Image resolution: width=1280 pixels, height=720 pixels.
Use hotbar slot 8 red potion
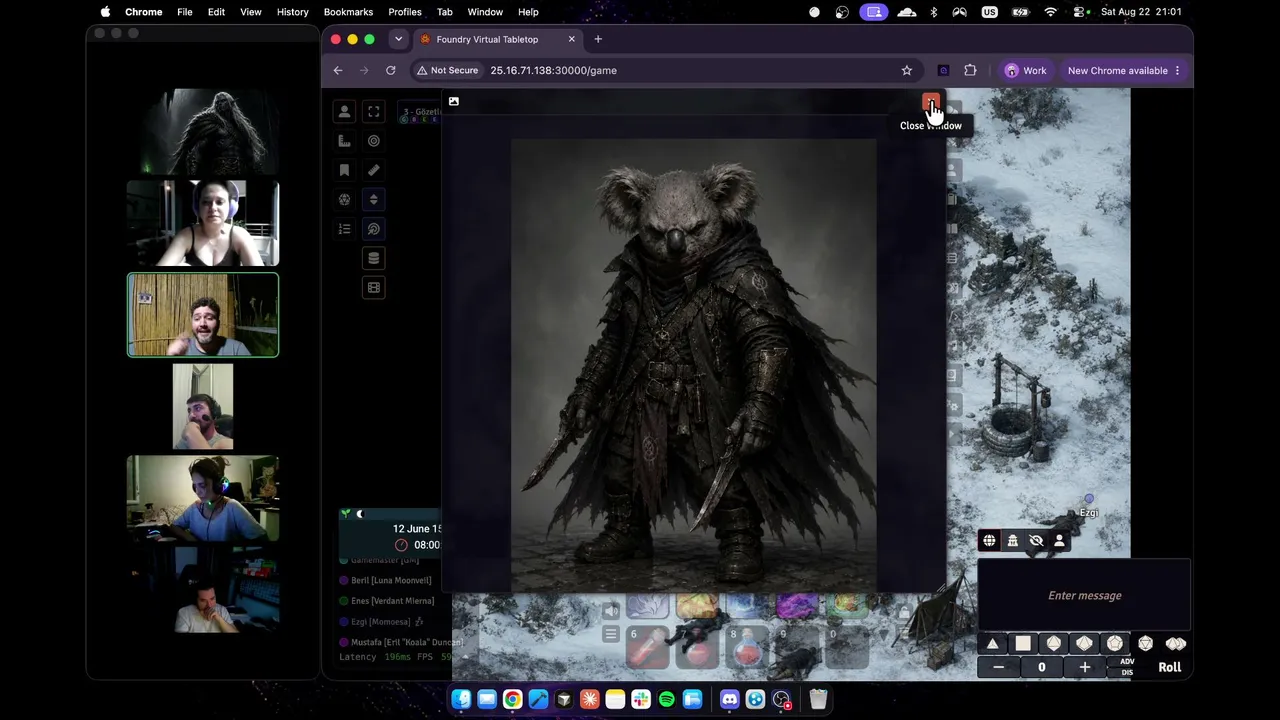click(x=747, y=646)
